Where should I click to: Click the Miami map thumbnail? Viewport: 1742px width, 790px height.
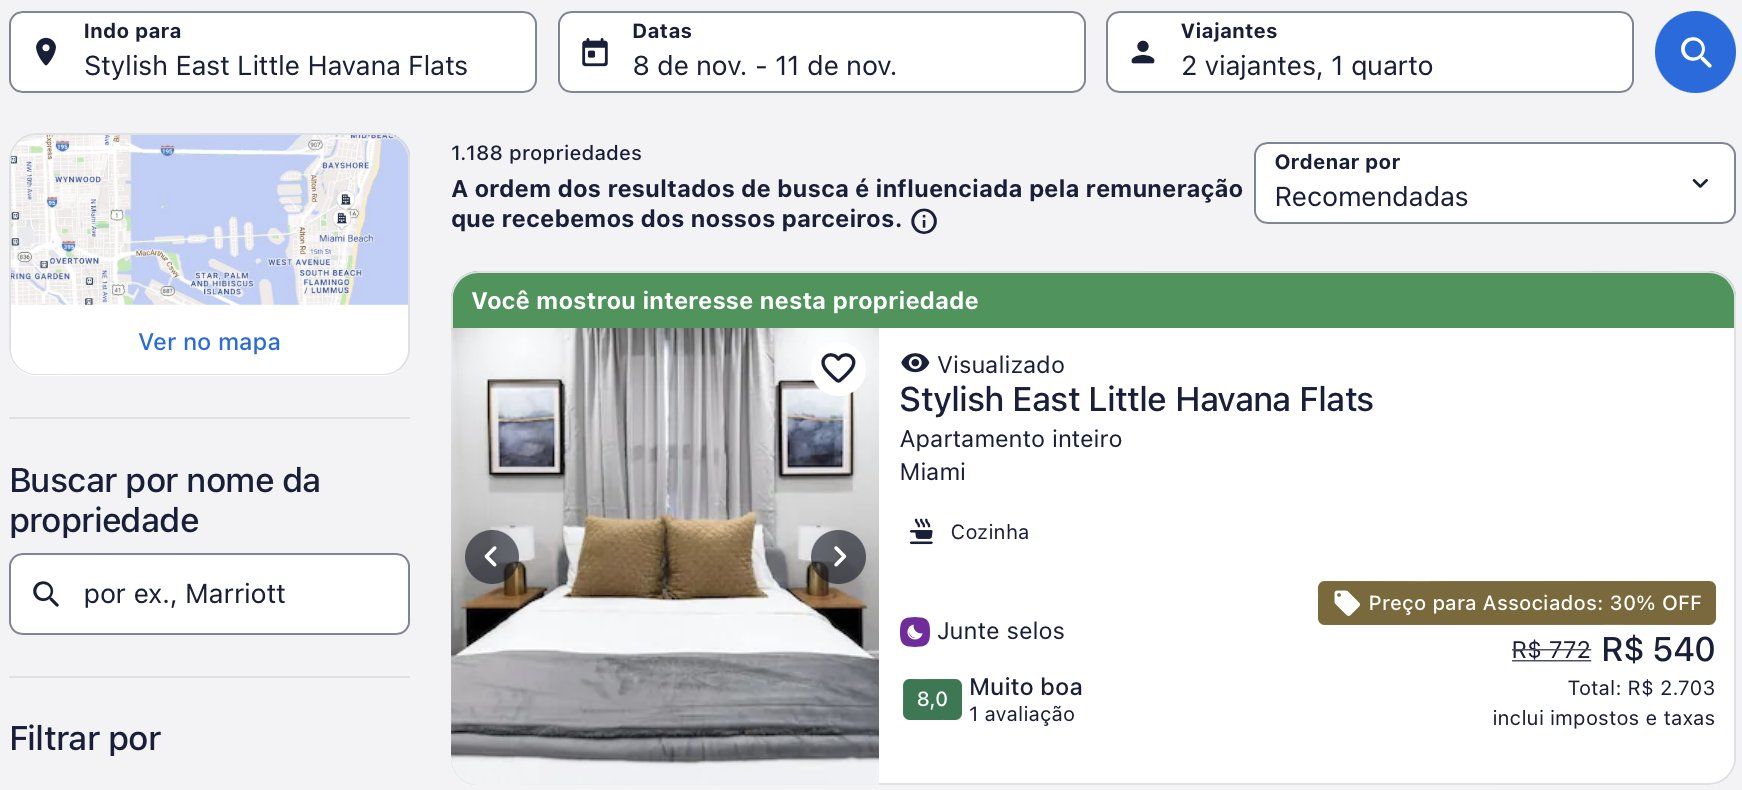click(x=209, y=220)
